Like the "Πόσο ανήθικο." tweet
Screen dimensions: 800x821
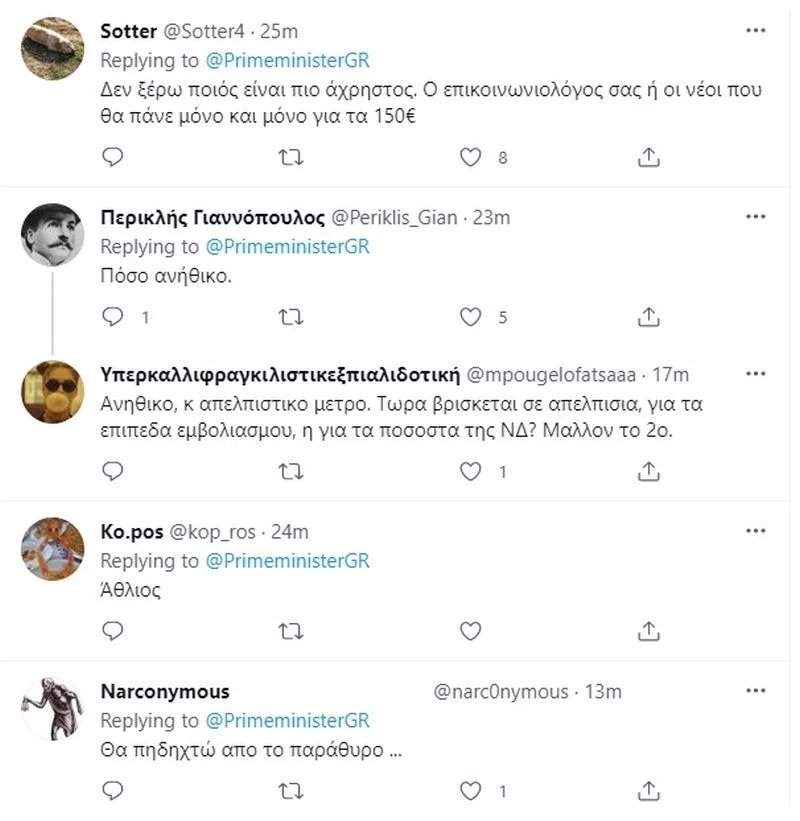(470, 317)
